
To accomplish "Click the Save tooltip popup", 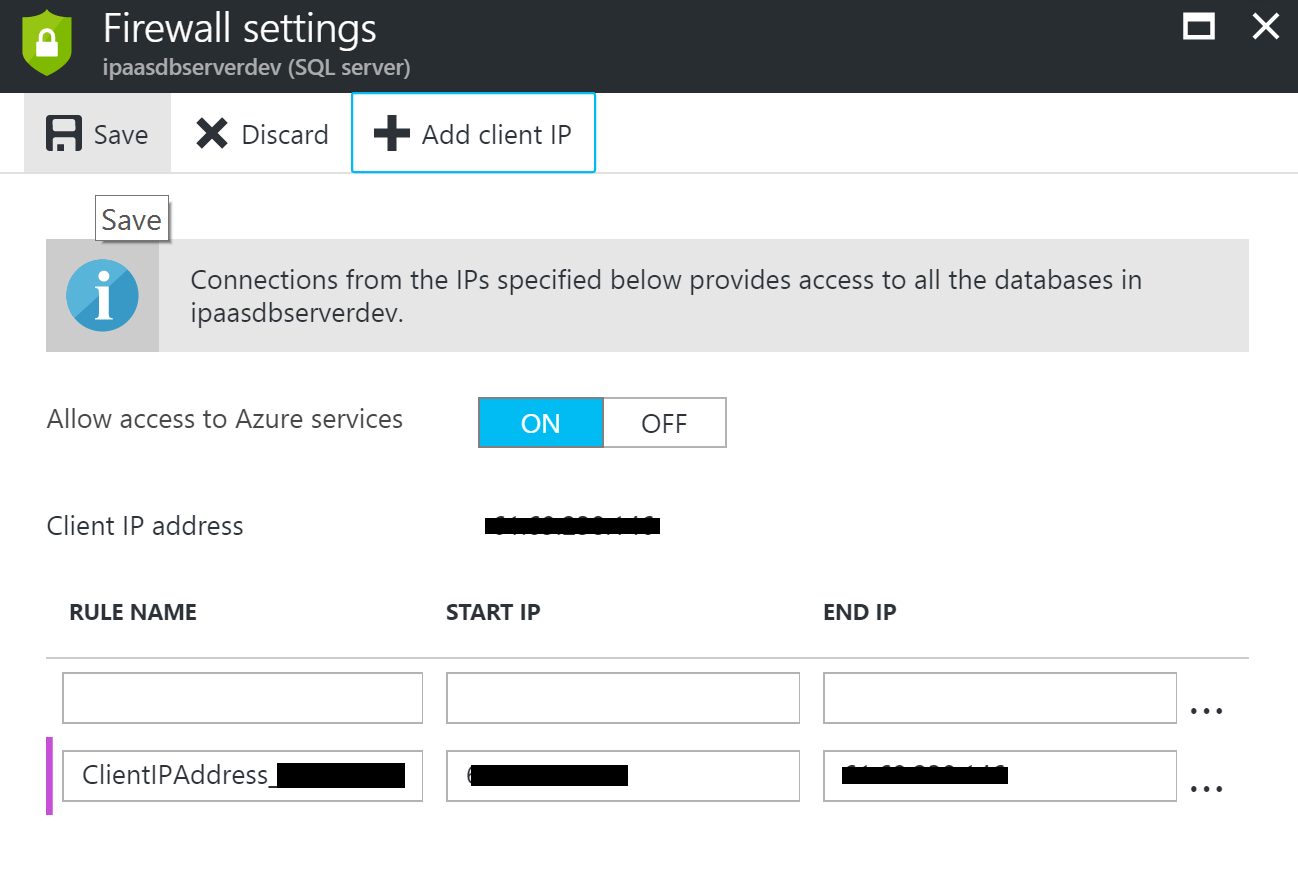I will tap(132, 219).
